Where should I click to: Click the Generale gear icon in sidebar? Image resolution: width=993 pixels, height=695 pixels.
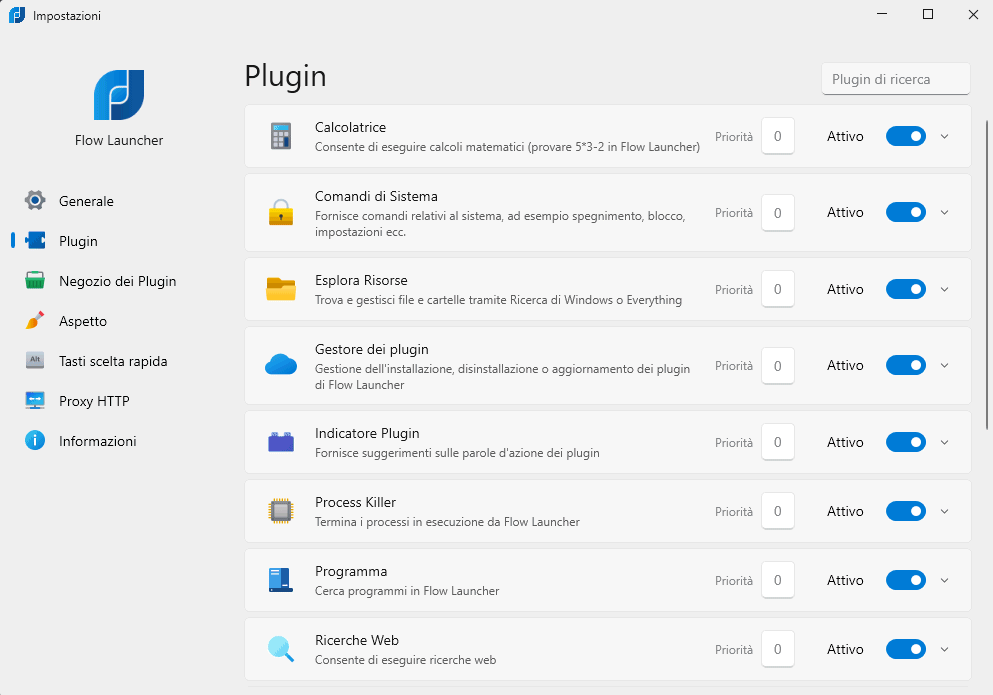(35, 201)
